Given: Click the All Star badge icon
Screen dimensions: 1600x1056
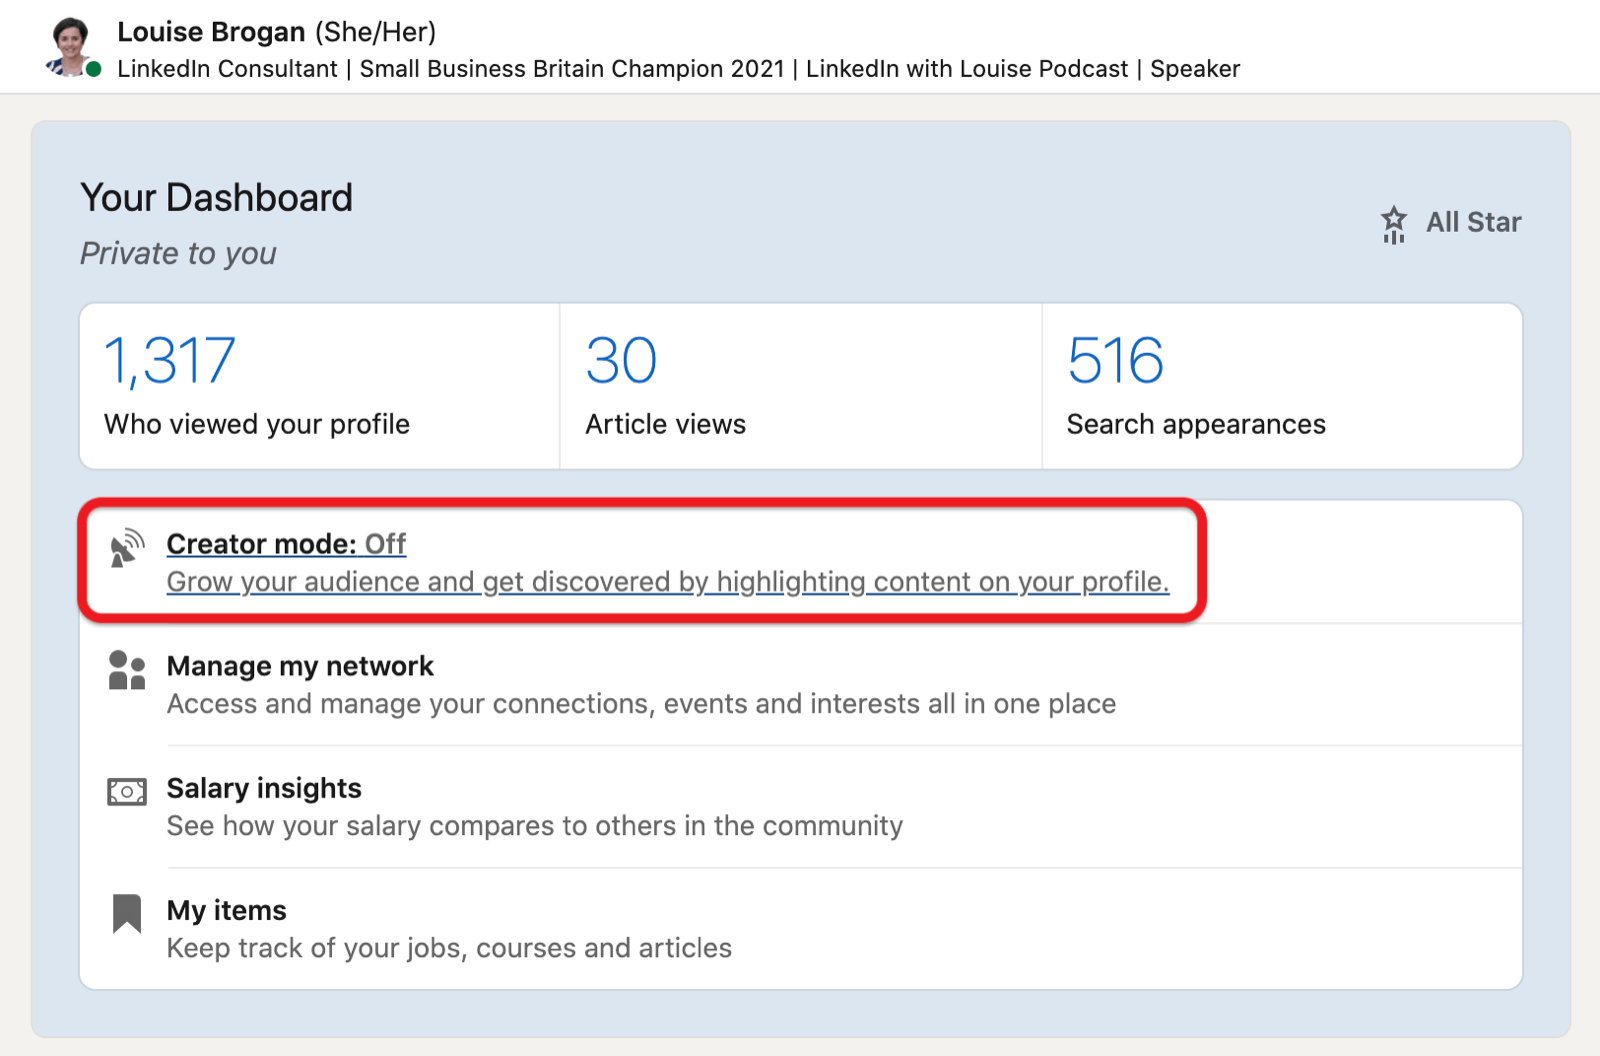Looking at the screenshot, I should tap(1393, 224).
